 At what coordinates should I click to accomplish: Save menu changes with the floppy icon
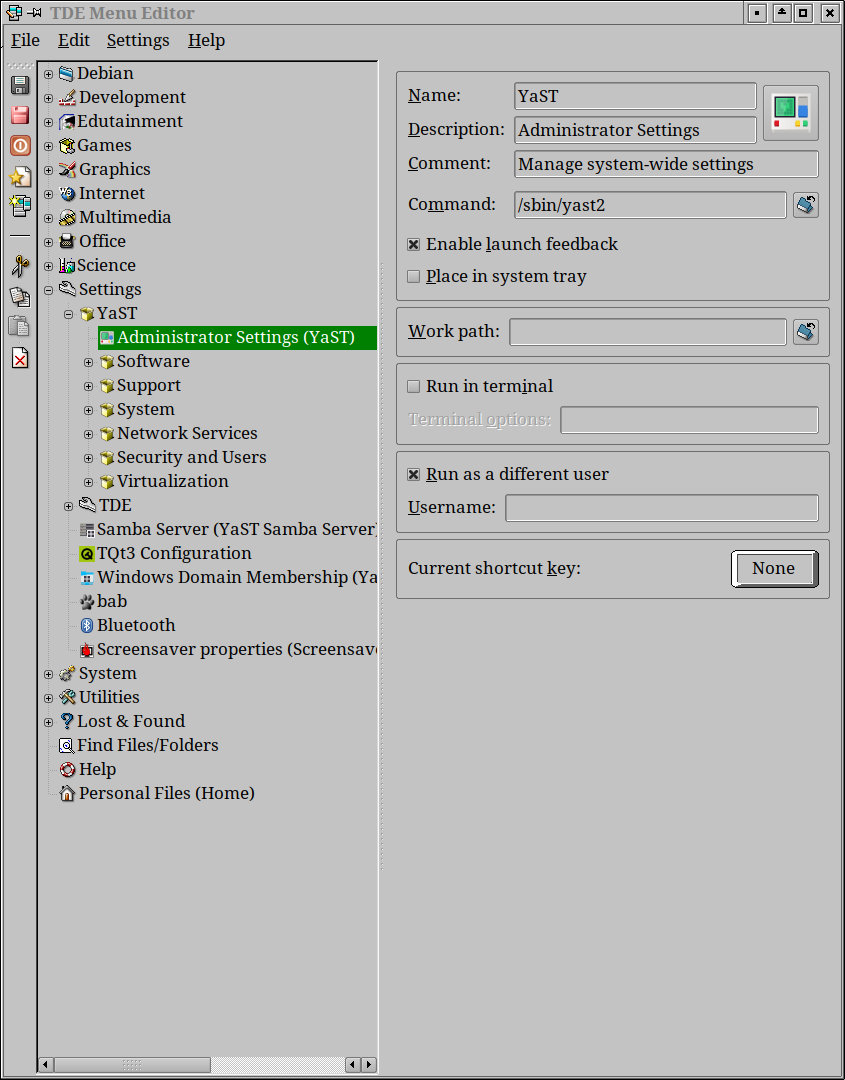tap(20, 85)
